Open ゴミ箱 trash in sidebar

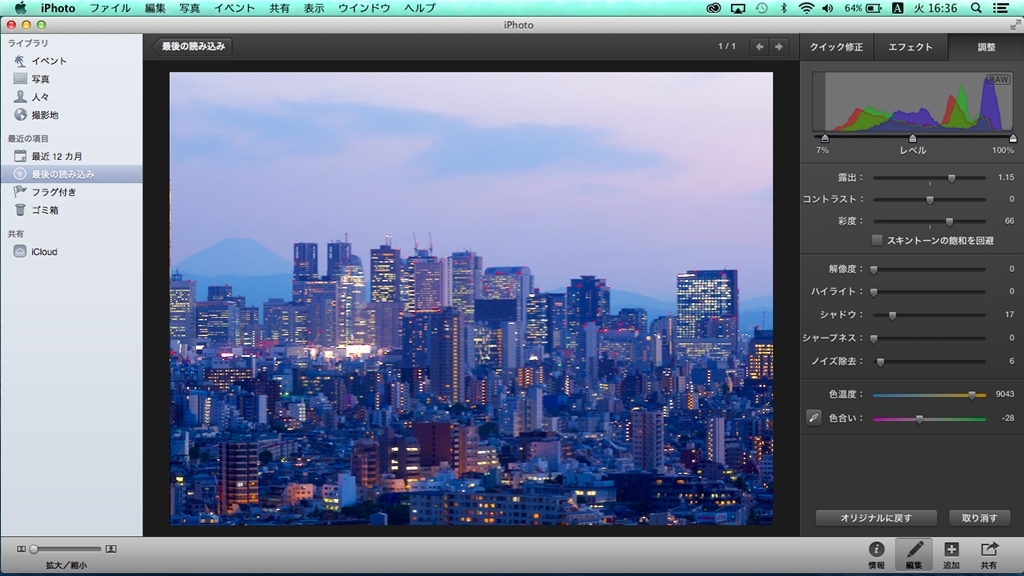44,210
